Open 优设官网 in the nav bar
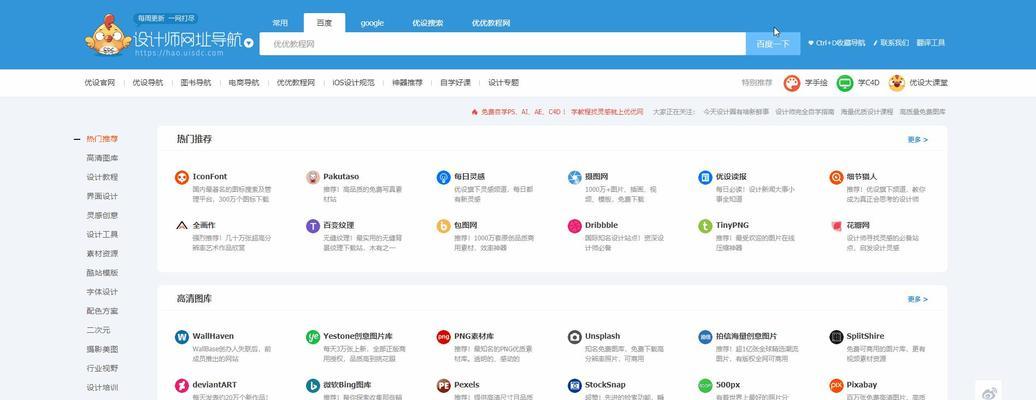Screen dimensions: 1036x400 [x=100, y=83]
